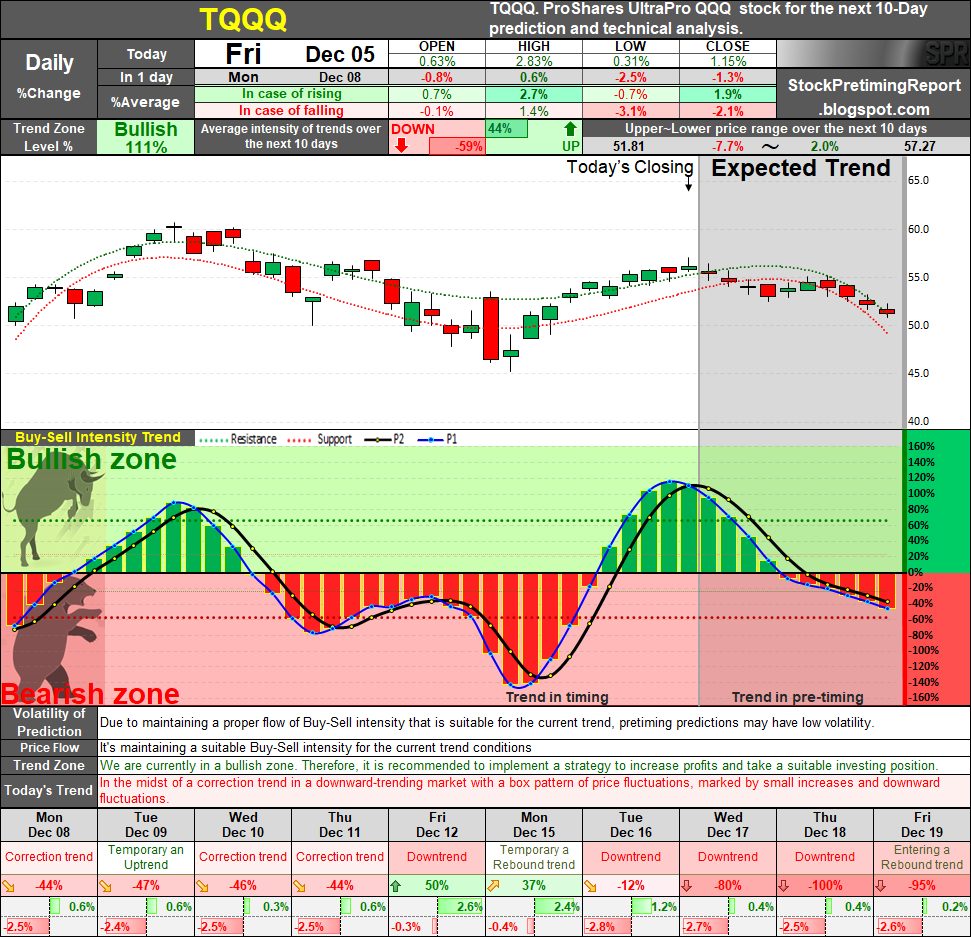
Task: Click Thu Dec 18 red down arrow
Action: click(x=784, y=886)
